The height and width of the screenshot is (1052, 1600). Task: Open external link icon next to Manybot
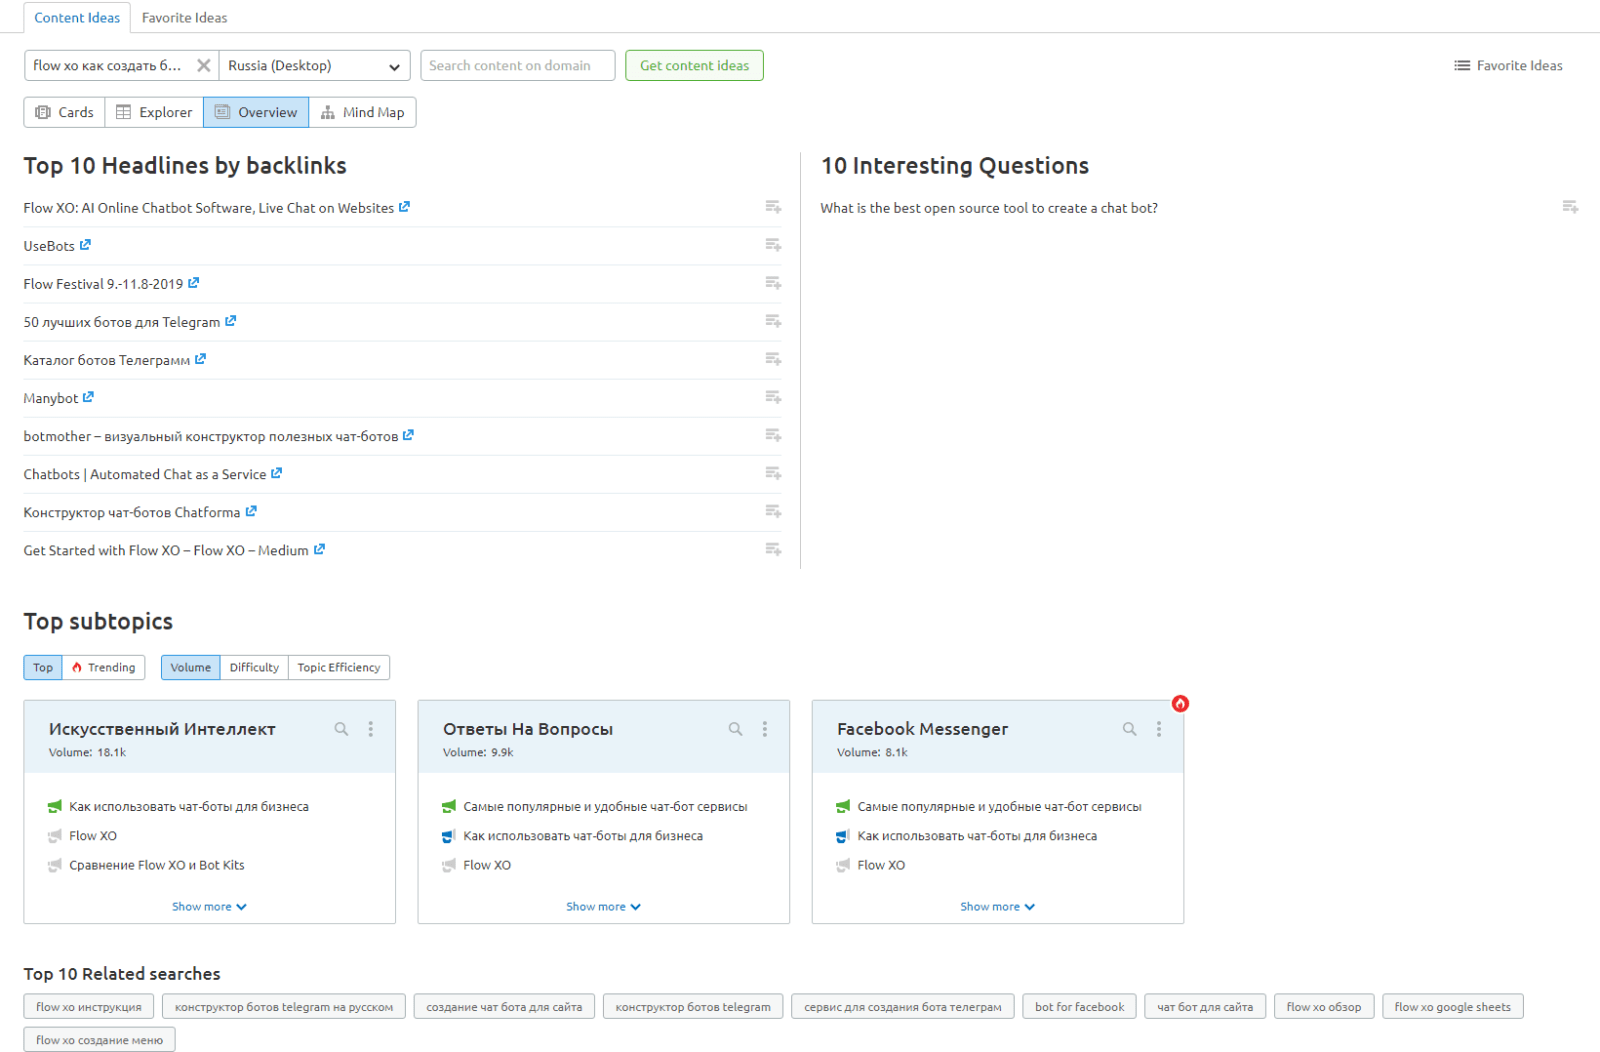(88, 397)
